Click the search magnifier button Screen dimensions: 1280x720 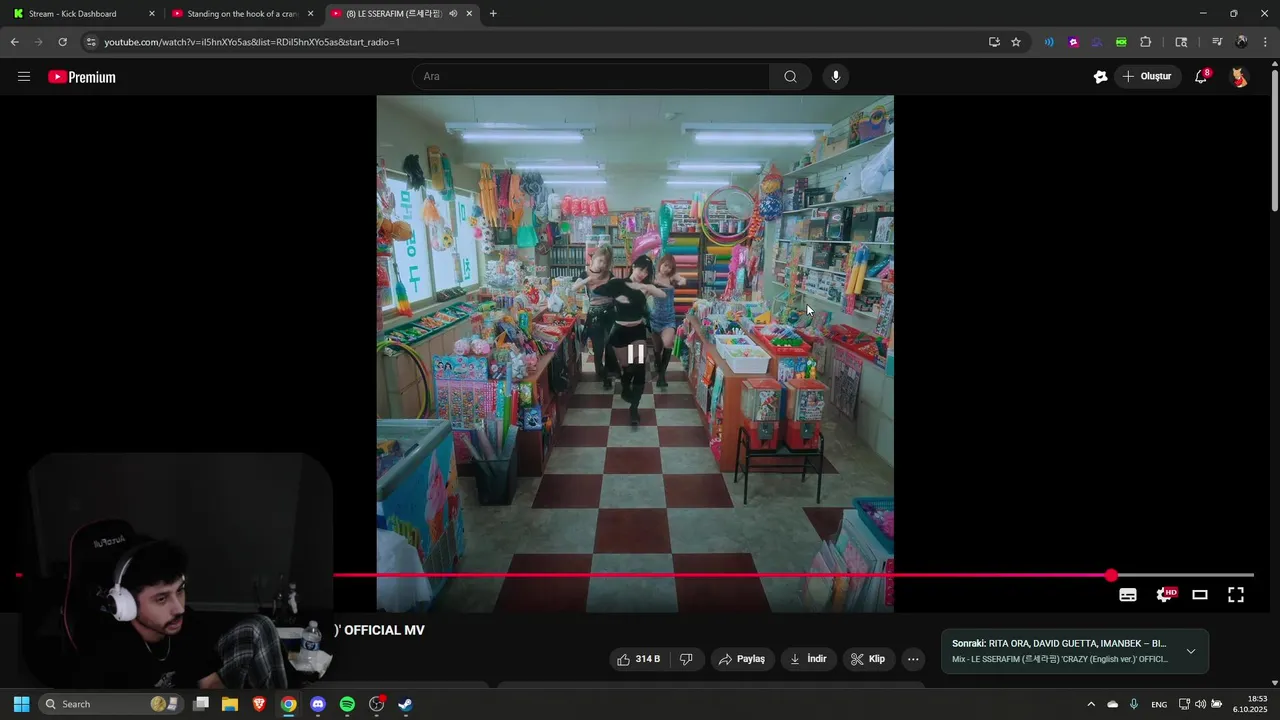tap(790, 77)
